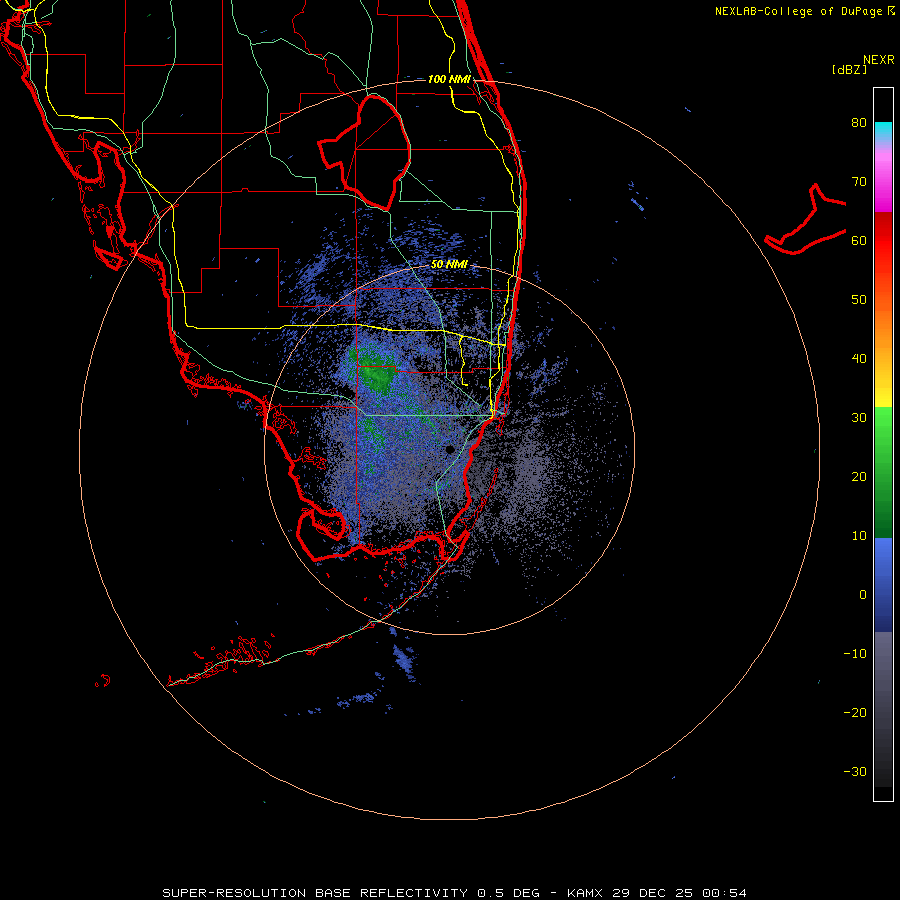The image size is (900, 900).
Task: Click the NEXLAB-College of DuPage credit text
Action: (x=804, y=11)
